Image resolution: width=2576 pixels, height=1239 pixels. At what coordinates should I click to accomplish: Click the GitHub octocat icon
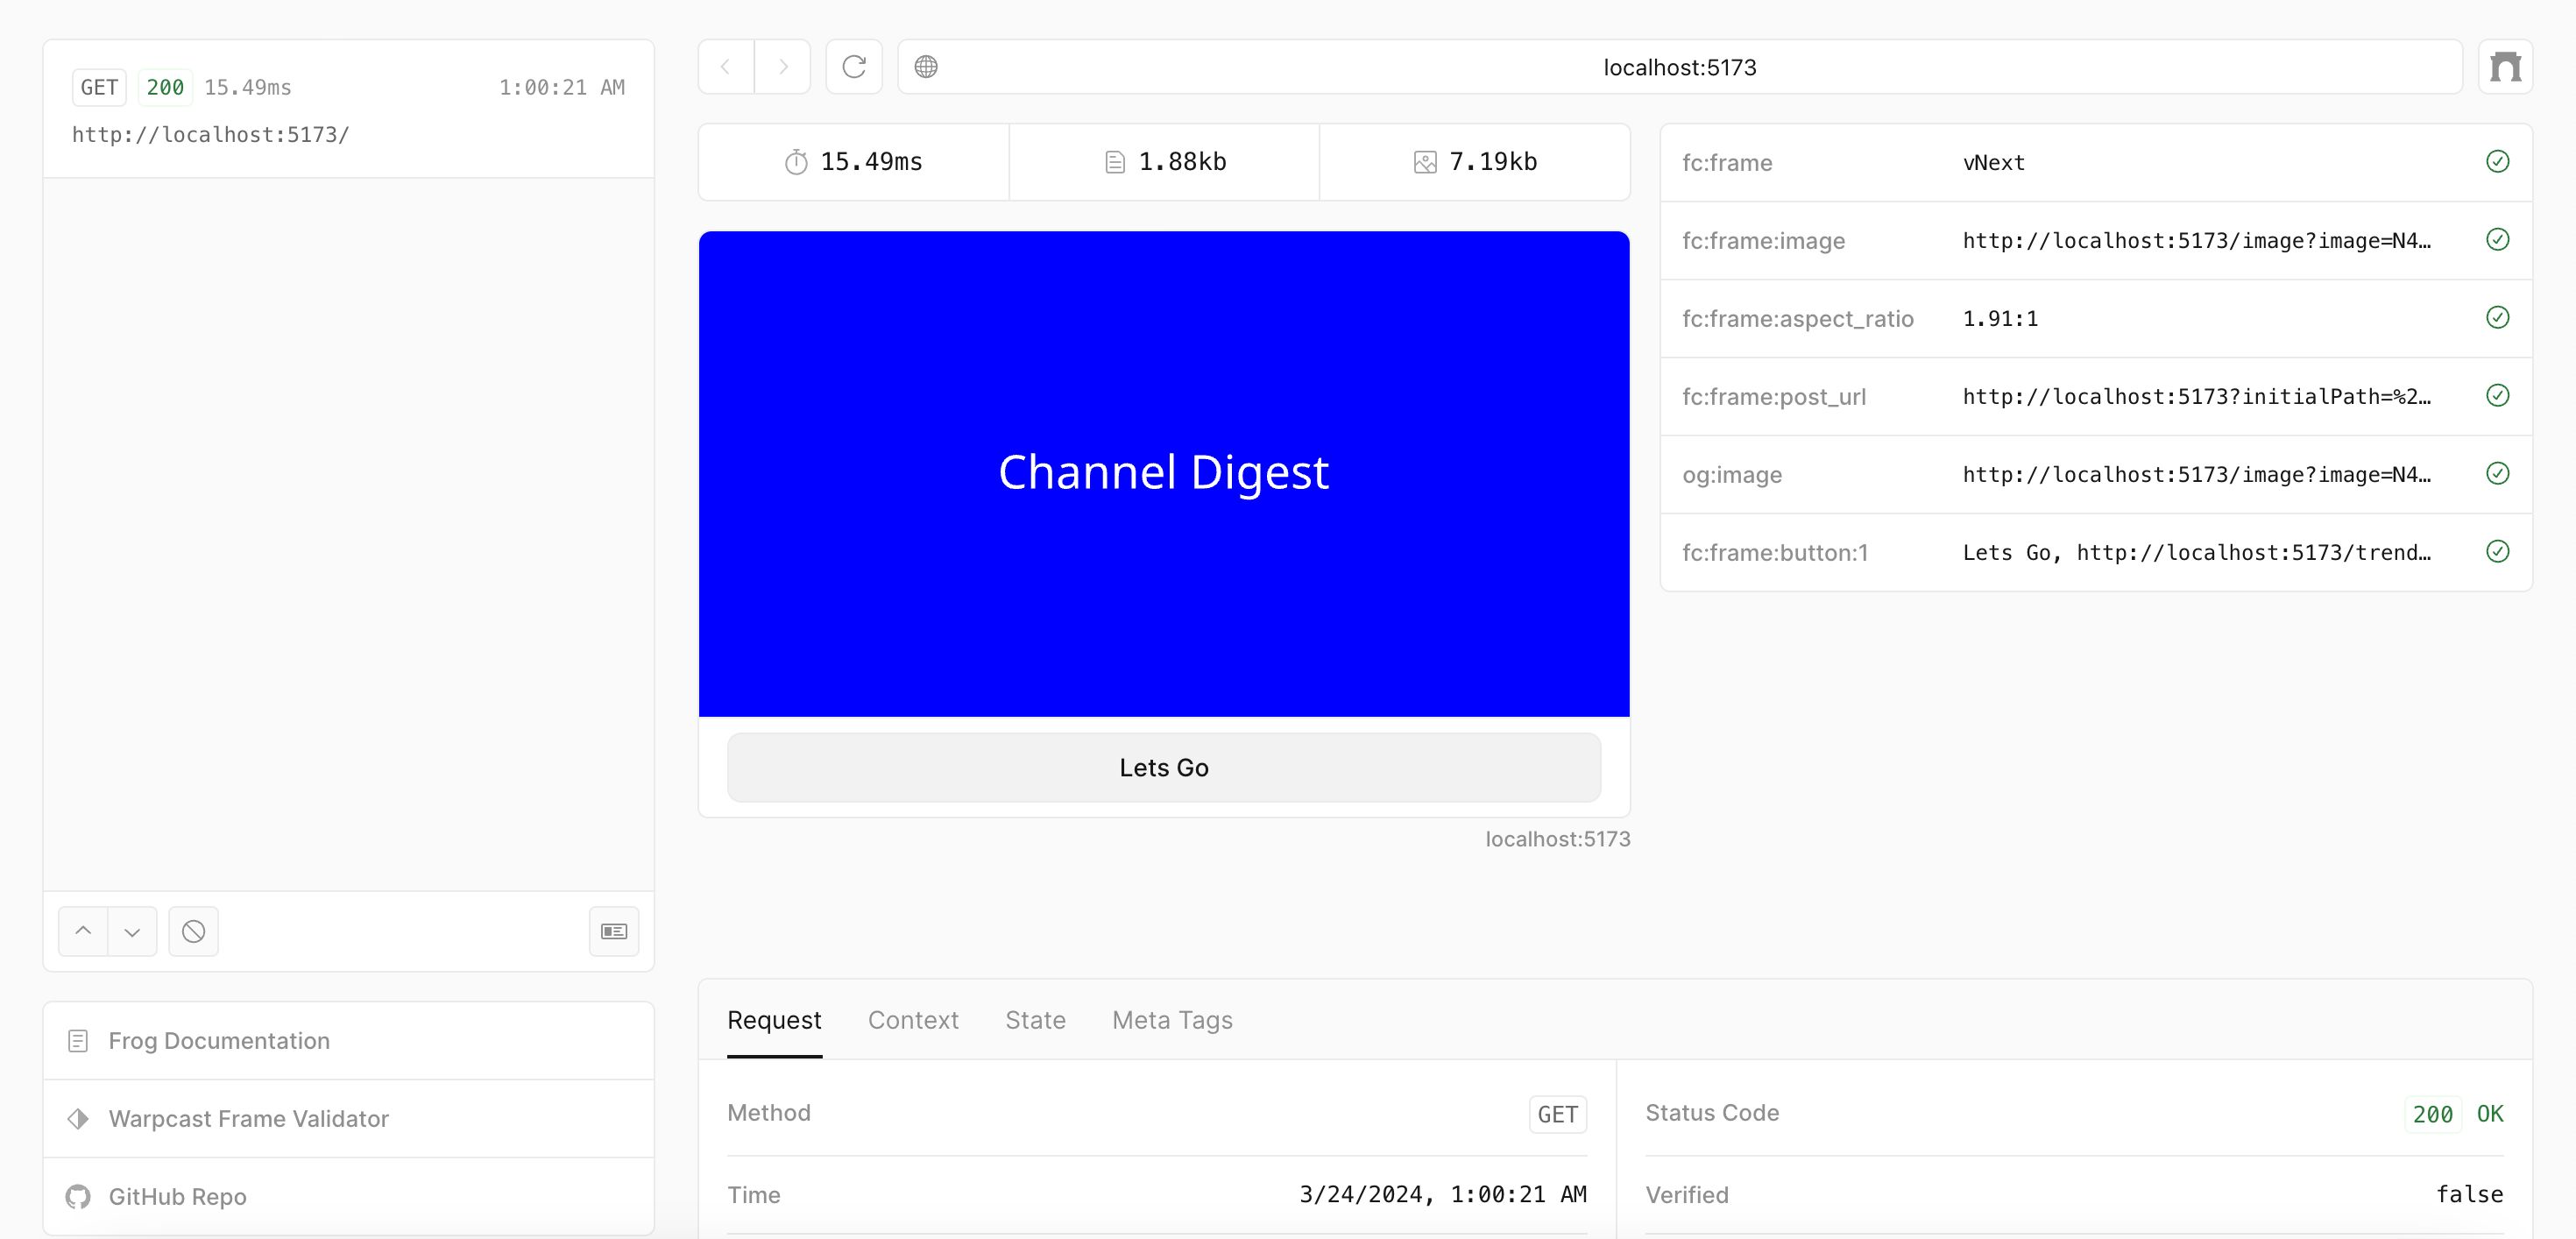tap(78, 1197)
